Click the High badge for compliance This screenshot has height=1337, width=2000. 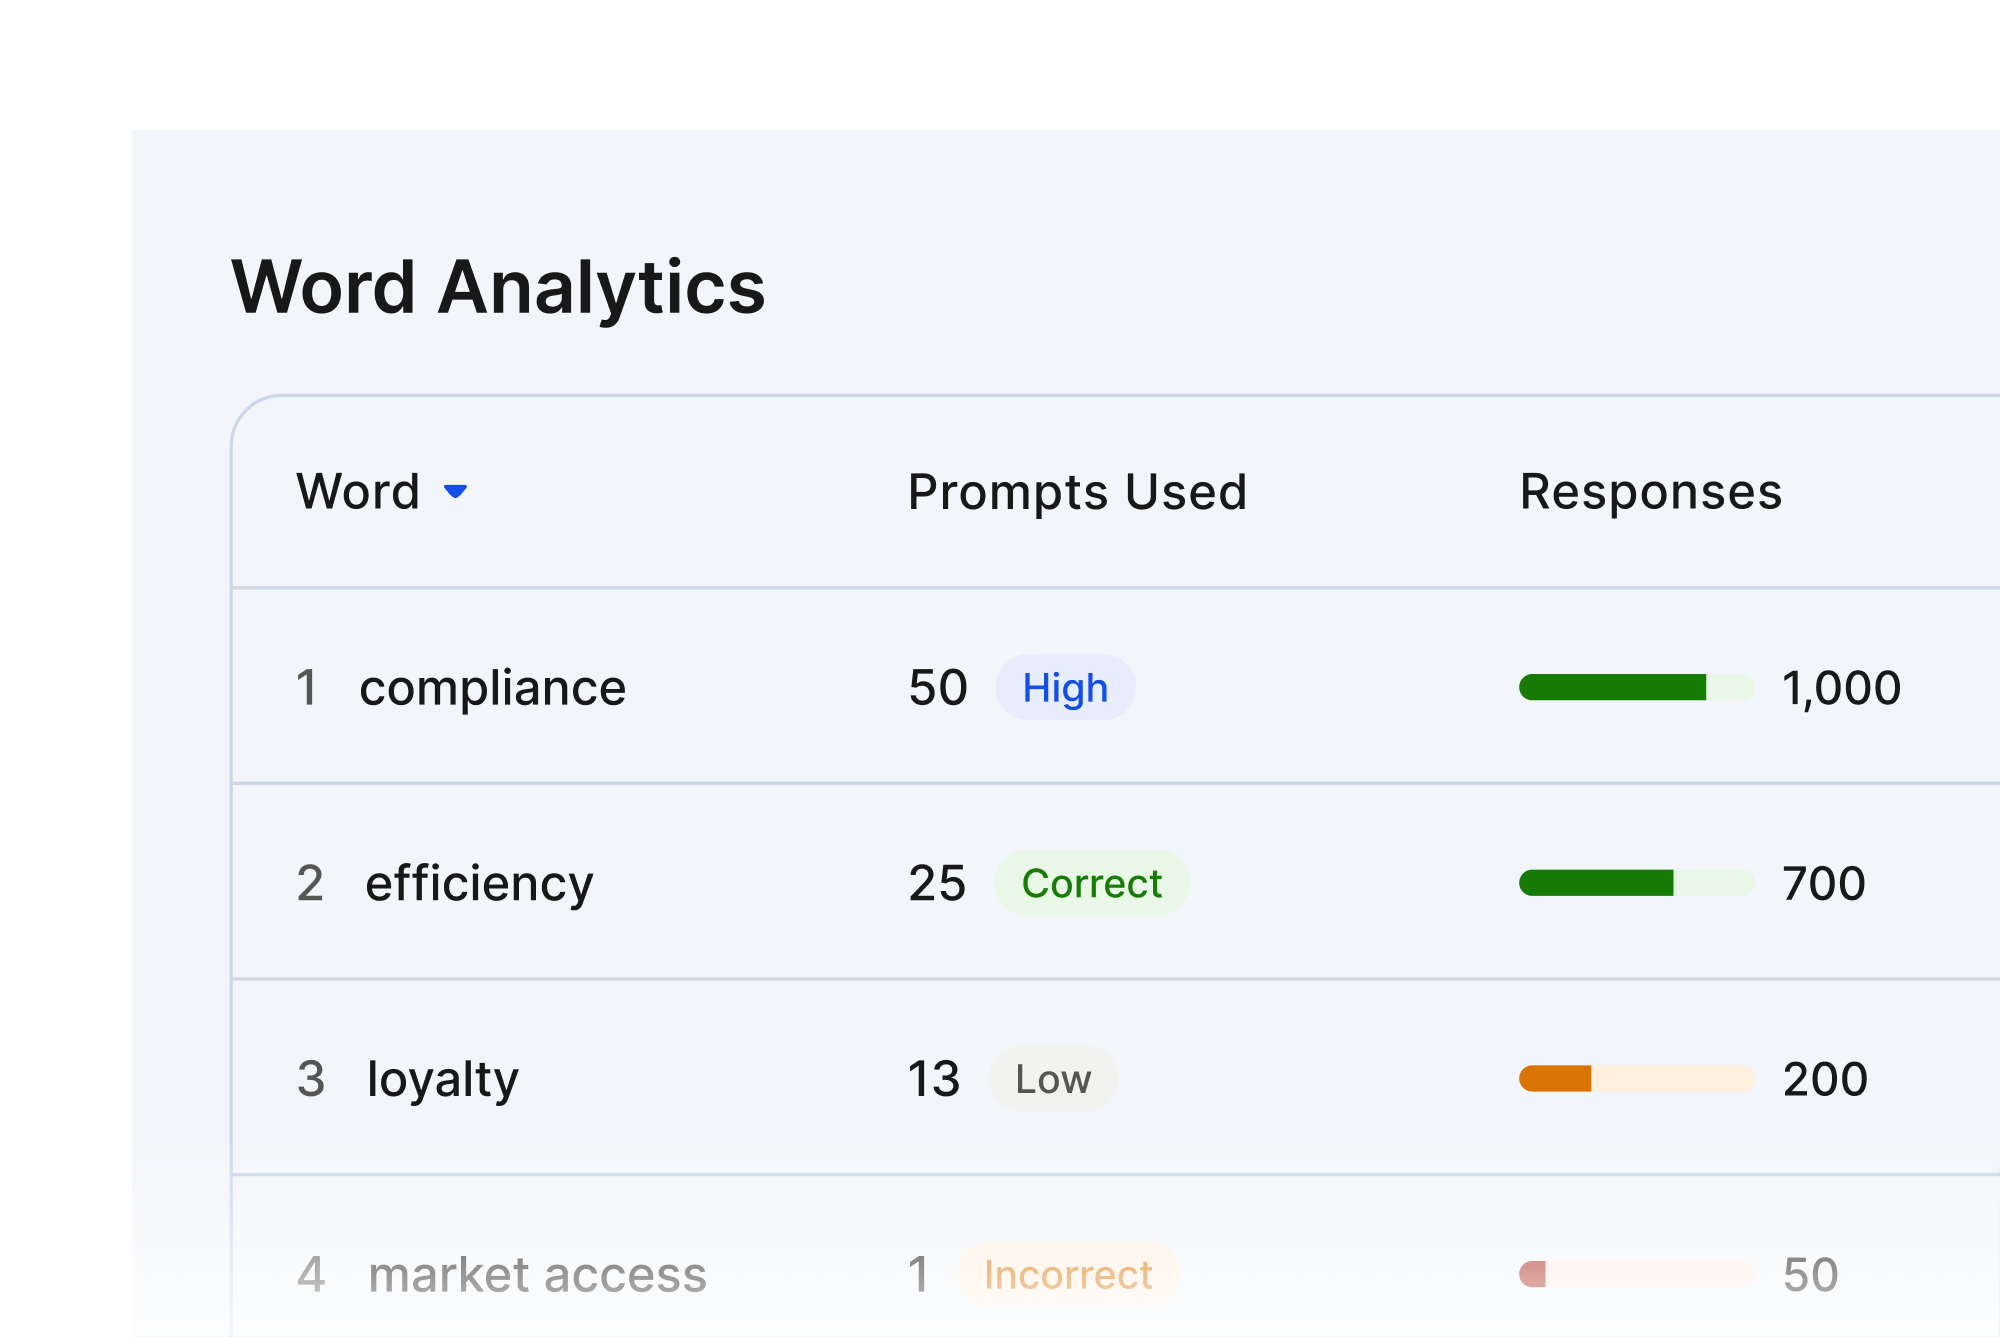(x=1065, y=688)
